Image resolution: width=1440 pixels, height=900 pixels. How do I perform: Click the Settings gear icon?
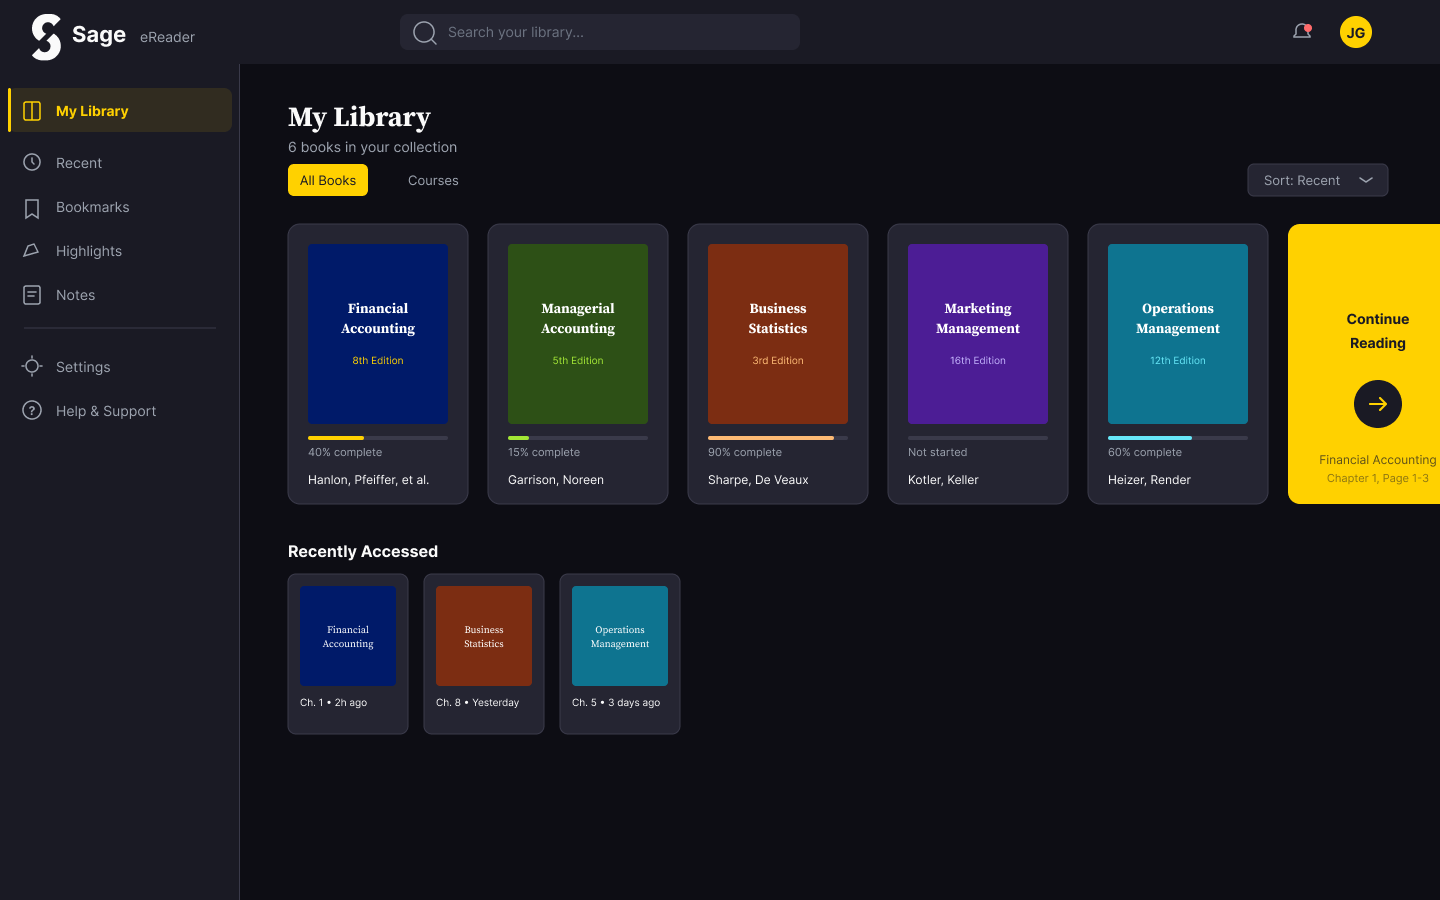tap(32, 366)
